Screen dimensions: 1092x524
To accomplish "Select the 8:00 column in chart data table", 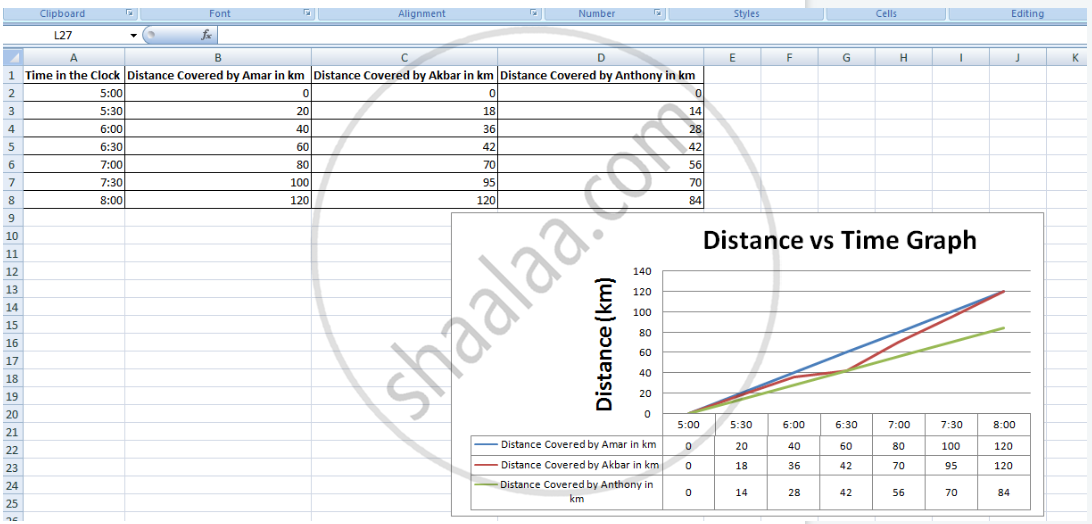I will click(1004, 424).
